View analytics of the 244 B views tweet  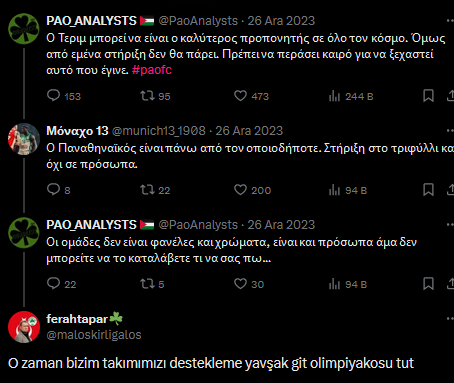click(x=351, y=96)
